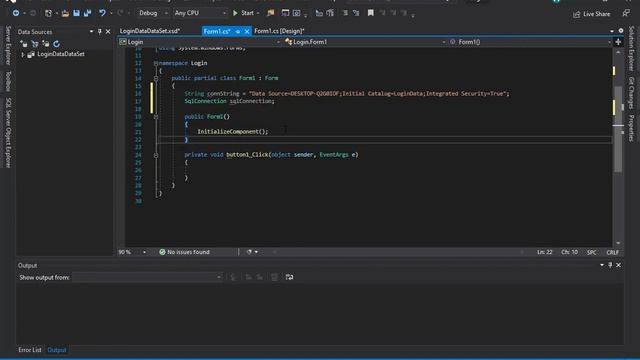Switch to the LoginDataDataSet.xsd tab

pyautogui.click(x=150, y=31)
